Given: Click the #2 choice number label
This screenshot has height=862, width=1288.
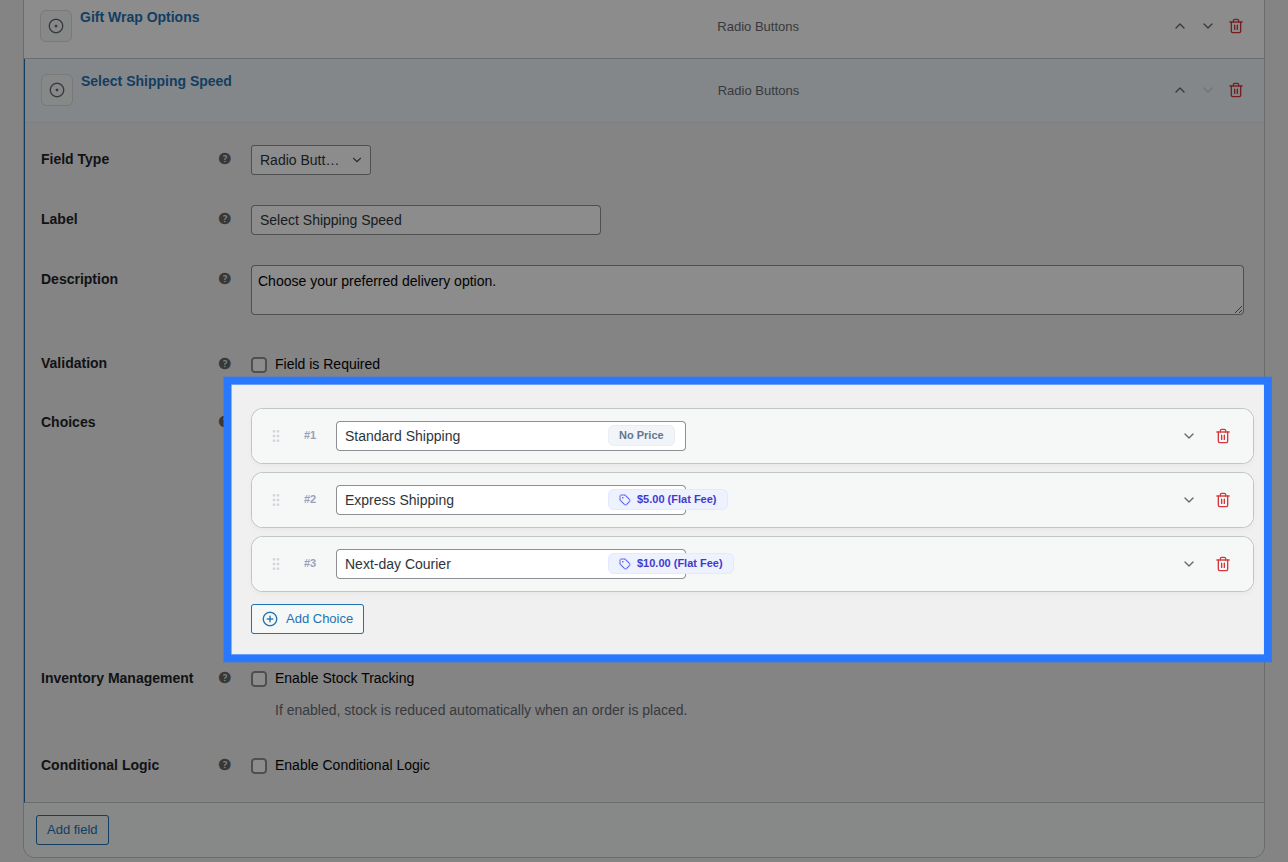Looking at the screenshot, I should 310,499.
